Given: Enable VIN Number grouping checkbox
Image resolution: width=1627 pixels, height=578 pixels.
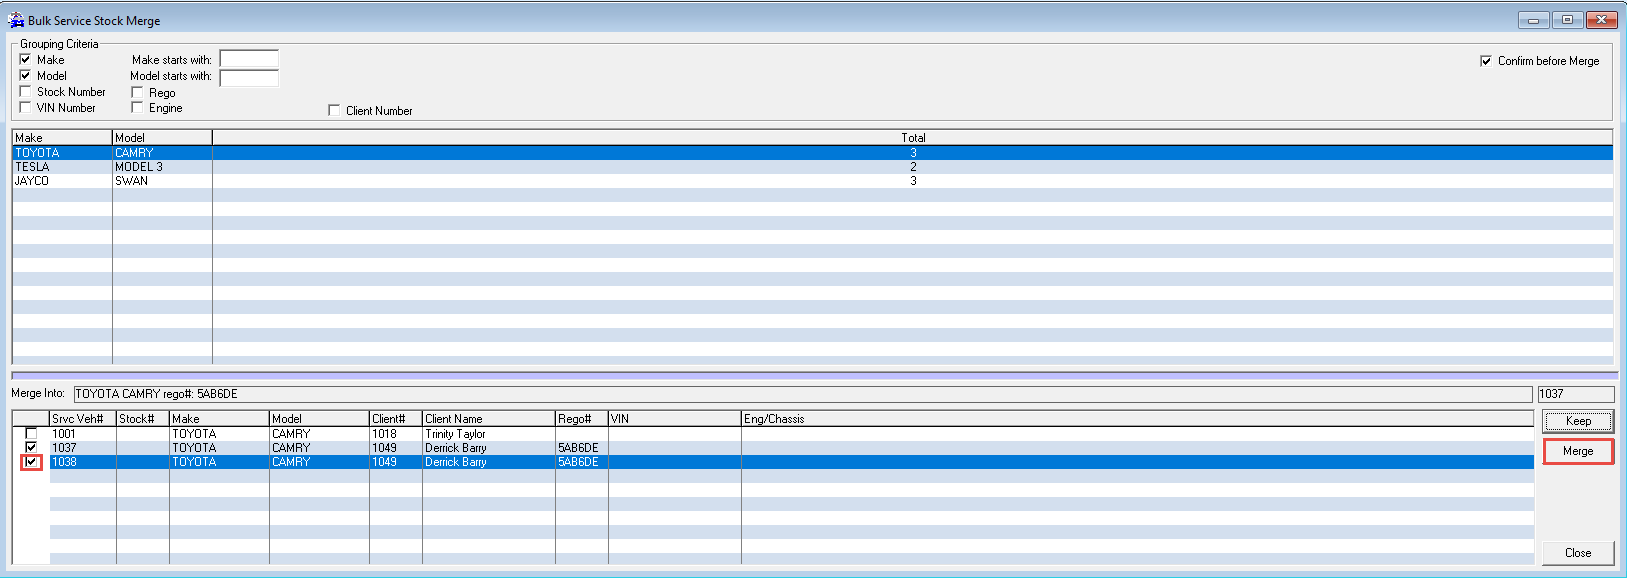Looking at the screenshot, I should 26,107.
